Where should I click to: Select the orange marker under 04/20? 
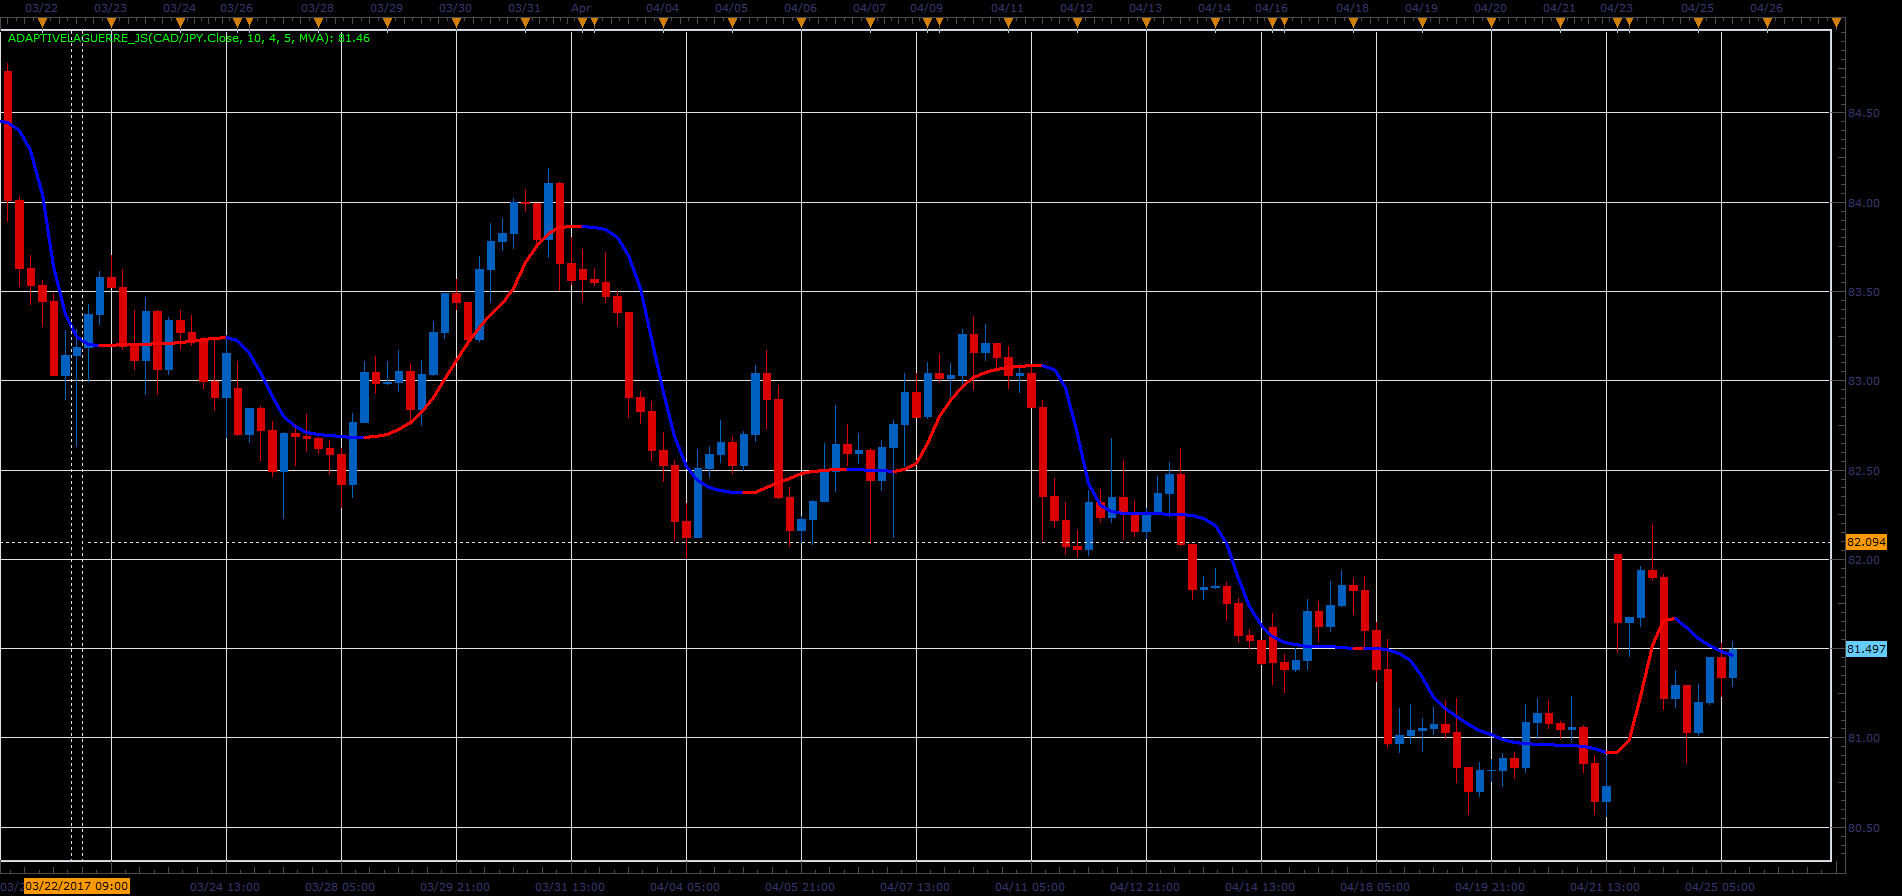pos(1491,23)
